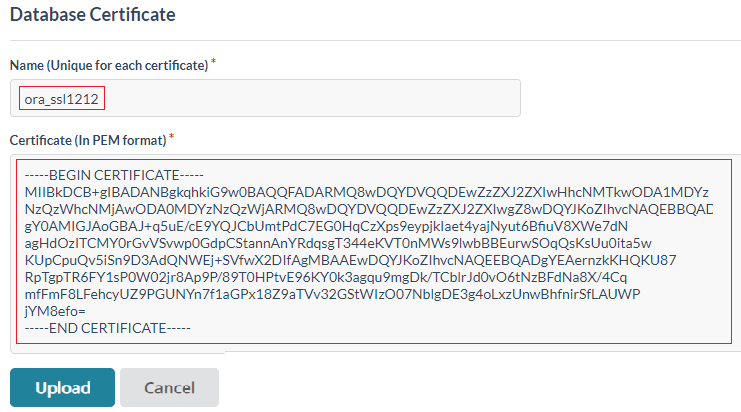The image size is (741, 412).
Task: Click the certificate line starting with NzQzWhcNMjAw
Action: 370,208
